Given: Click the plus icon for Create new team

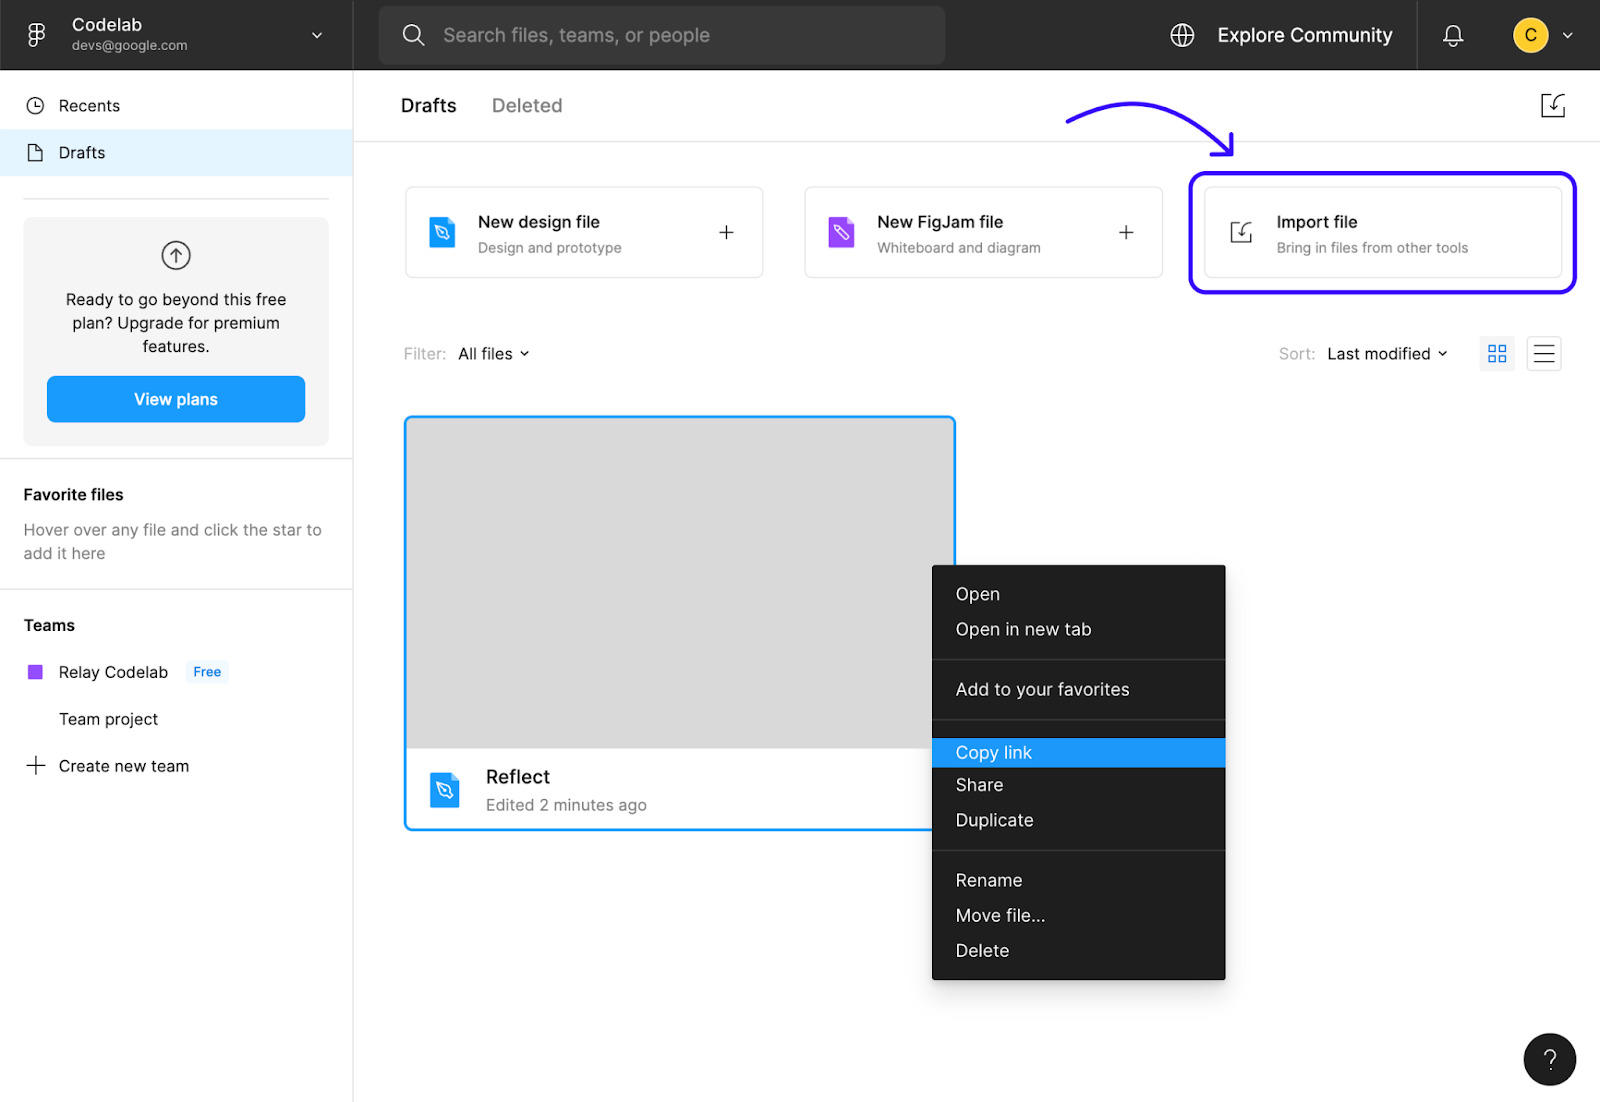Looking at the screenshot, I should [x=36, y=766].
